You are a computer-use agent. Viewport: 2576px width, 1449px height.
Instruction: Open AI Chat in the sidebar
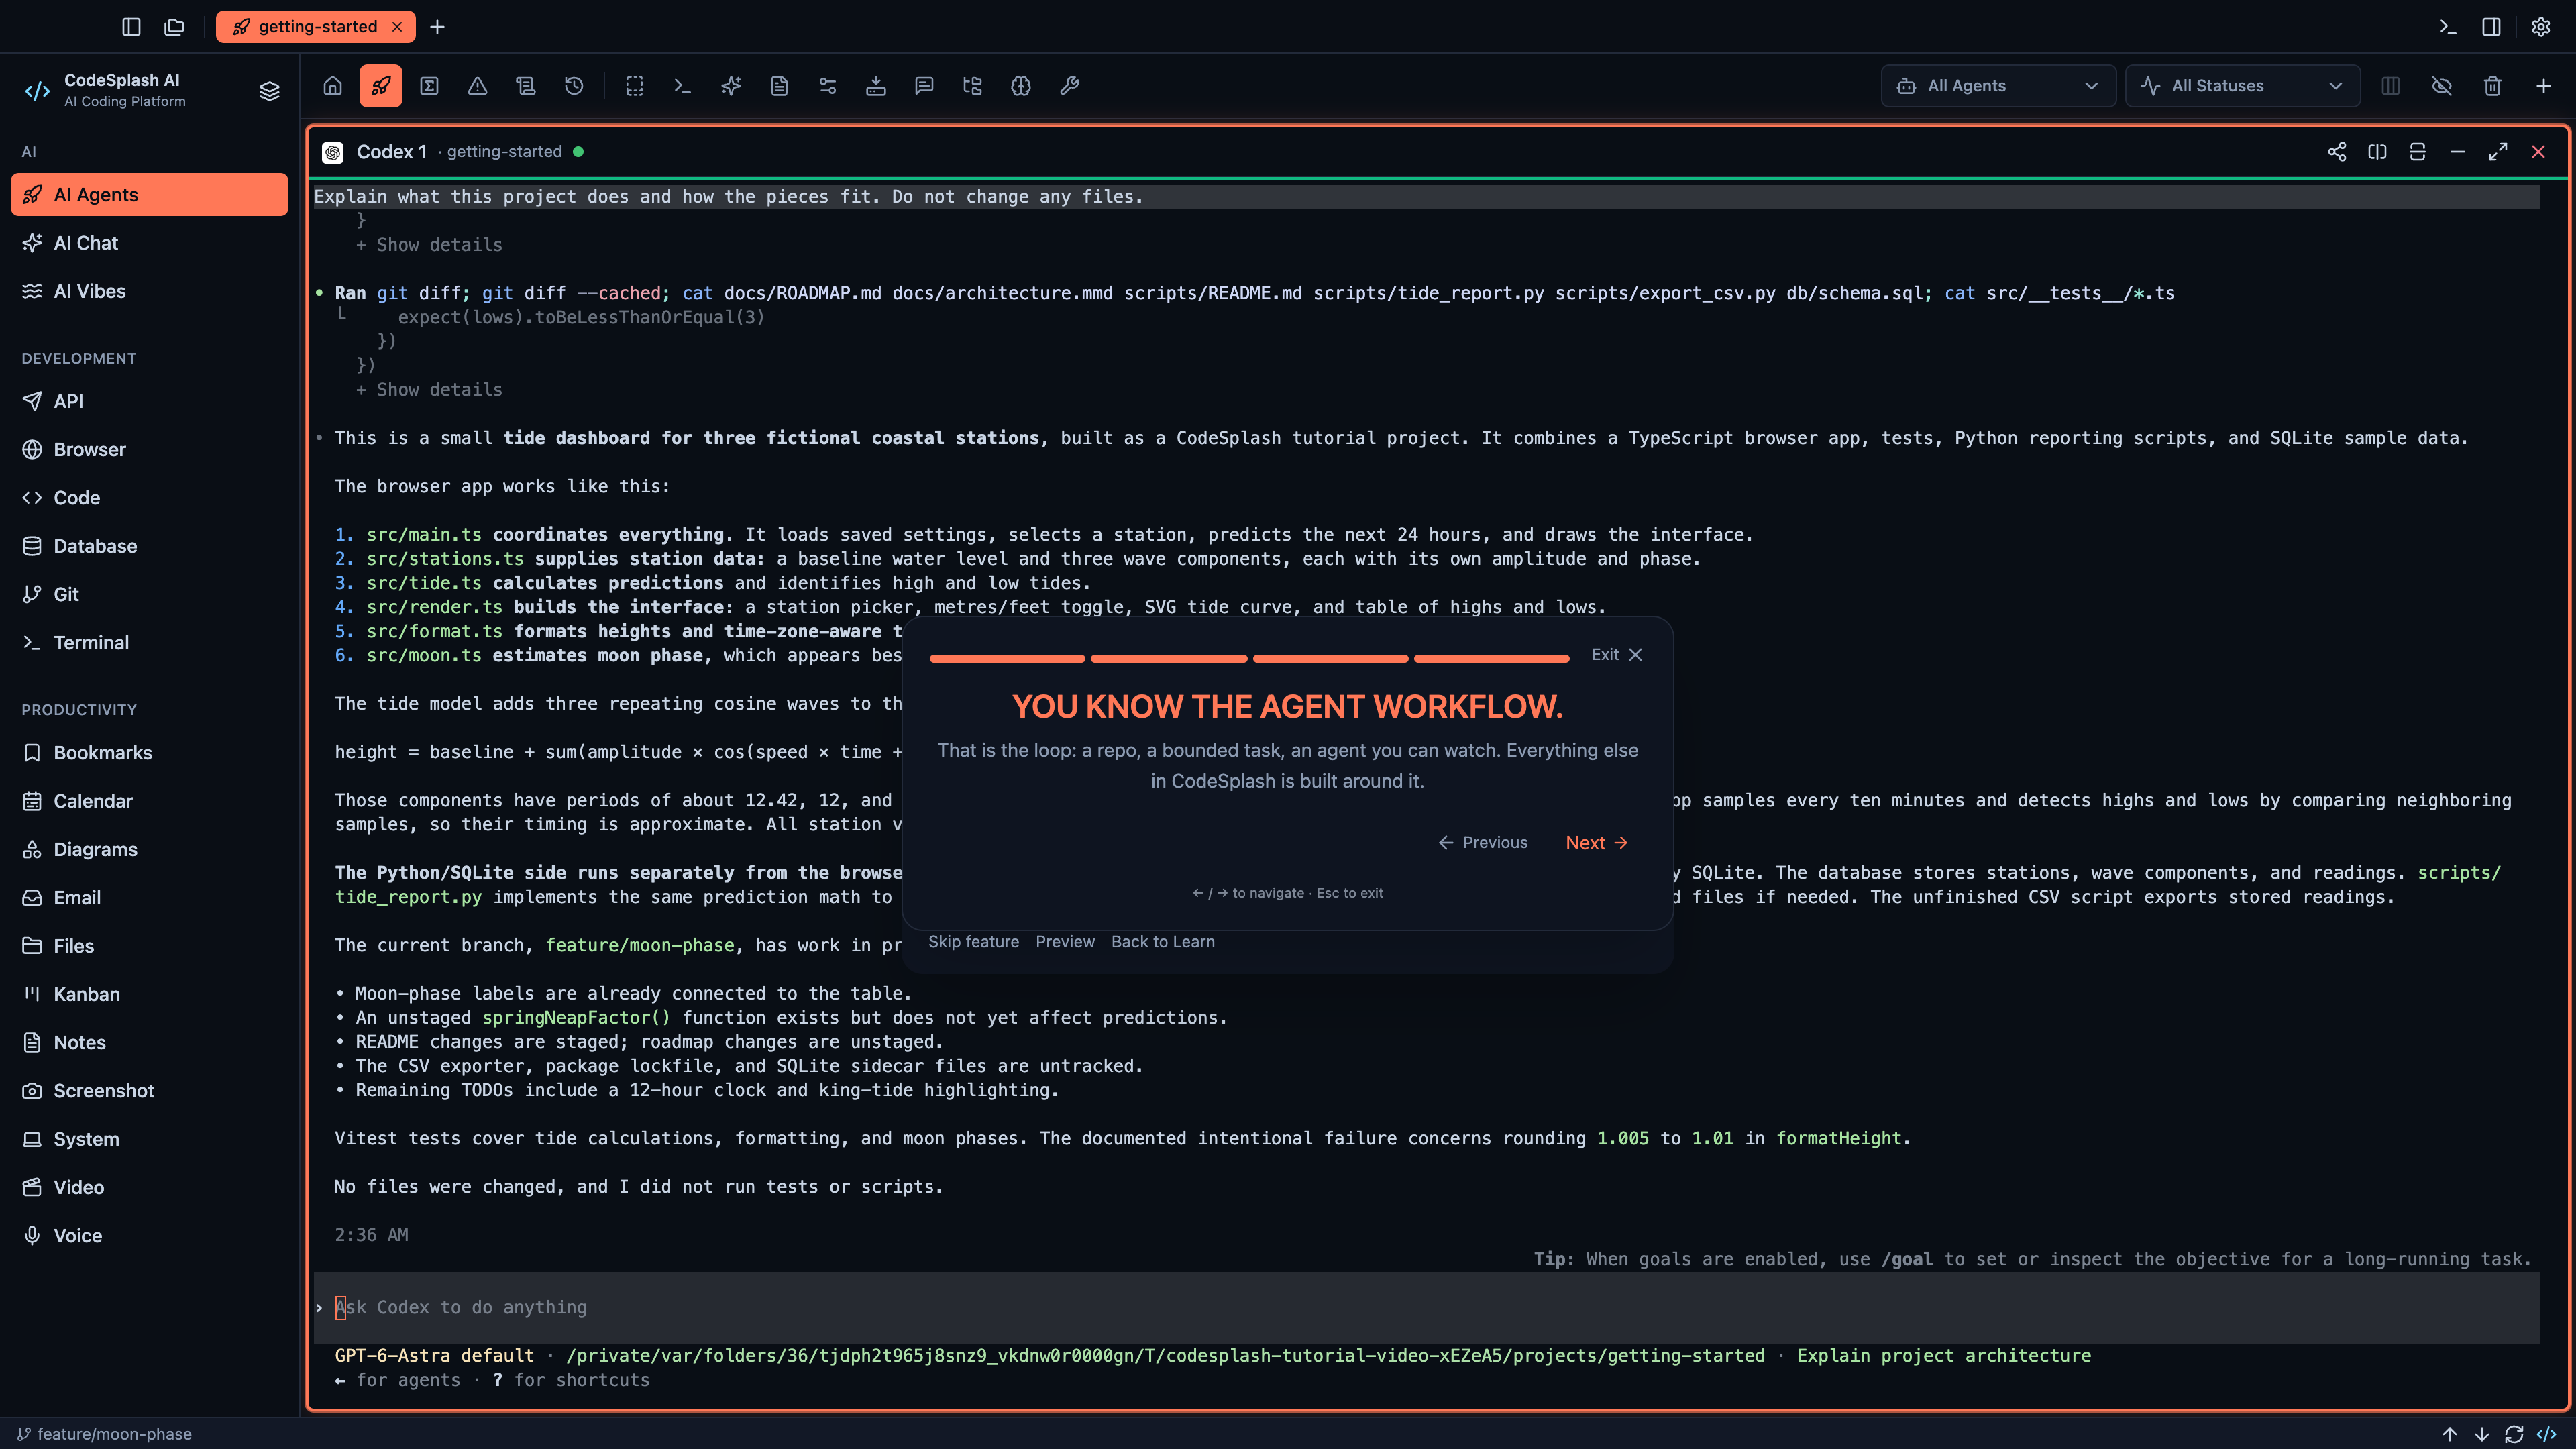(150, 243)
